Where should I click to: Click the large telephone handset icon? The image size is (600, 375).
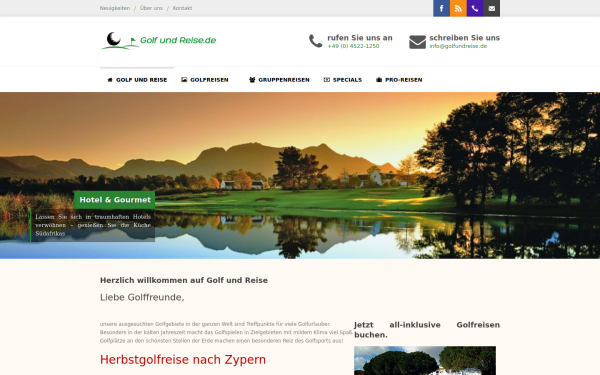(316, 41)
